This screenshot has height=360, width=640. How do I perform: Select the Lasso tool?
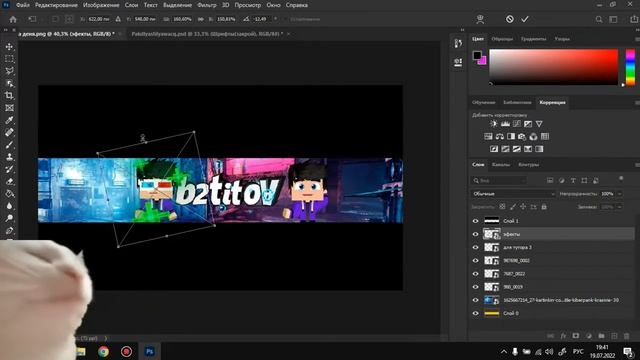[x=9, y=71]
